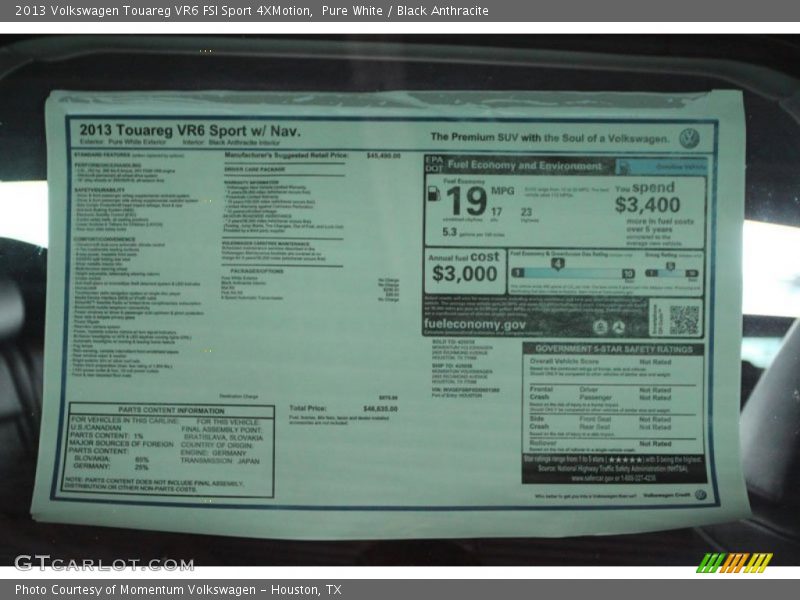Click the 'GERMANY: 25%' parts content line
This screenshot has height=600, width=800.
click(x=111, y=466)
